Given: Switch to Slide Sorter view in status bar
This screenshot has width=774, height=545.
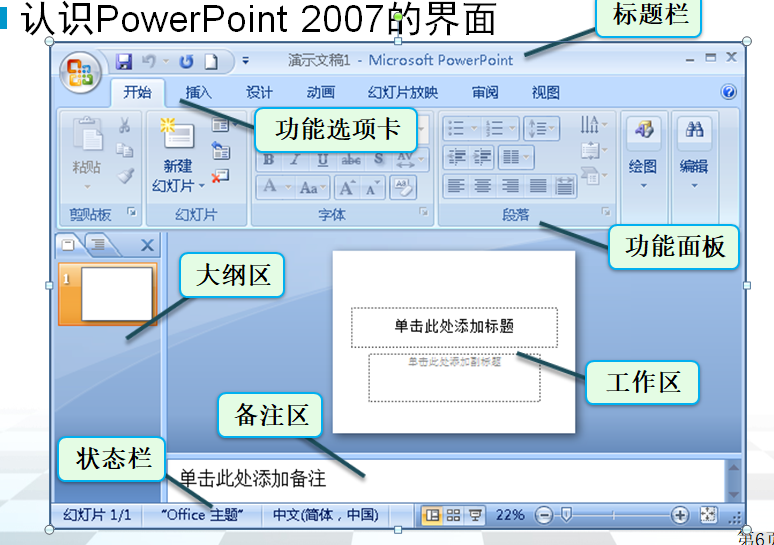Looking at the screenshot, I should coord(453,515).
